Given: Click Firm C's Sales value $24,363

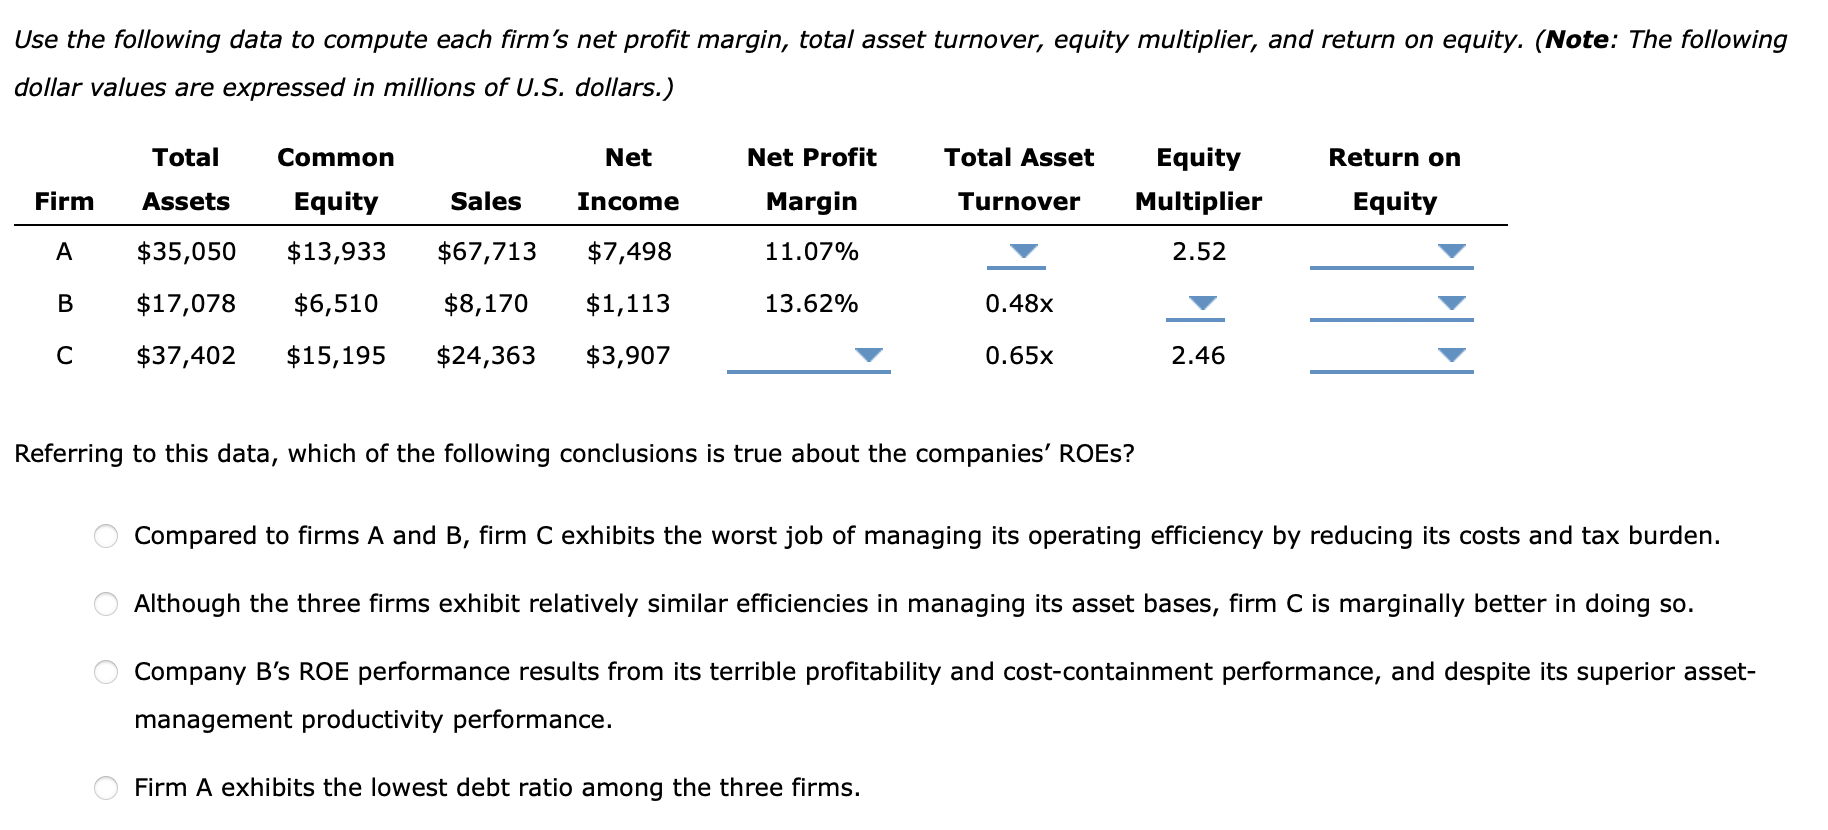Looking at the screenshot, I should [x=486, y=356].
